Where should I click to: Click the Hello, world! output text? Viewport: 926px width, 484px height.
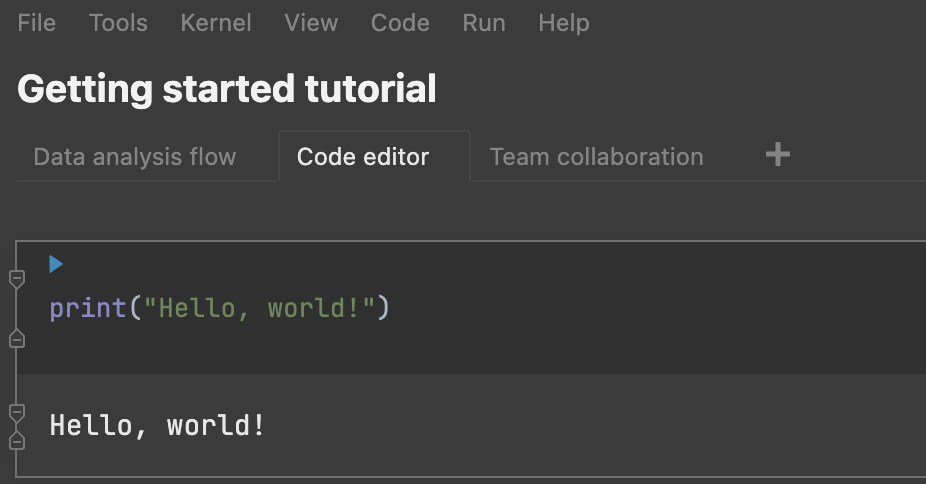coord(158,426)
